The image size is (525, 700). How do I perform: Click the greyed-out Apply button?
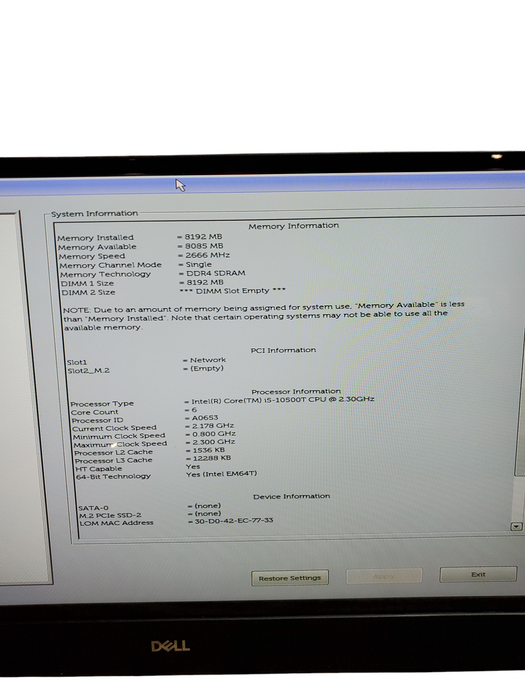pos(384,576)
